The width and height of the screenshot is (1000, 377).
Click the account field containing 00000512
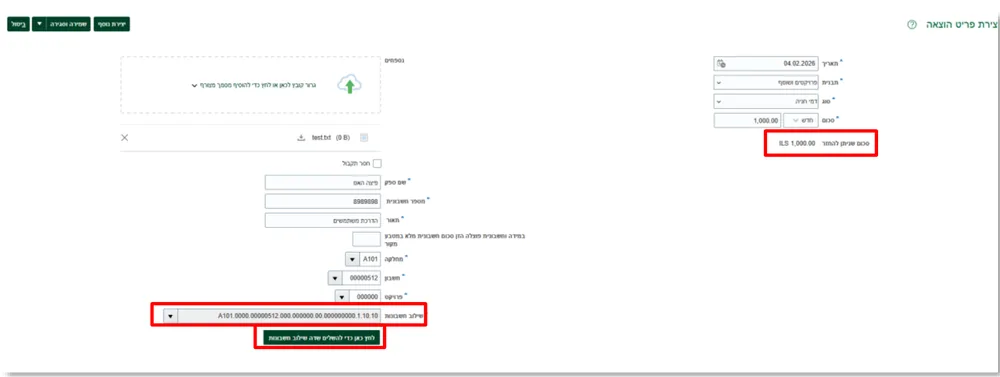(x=361, y=278)
